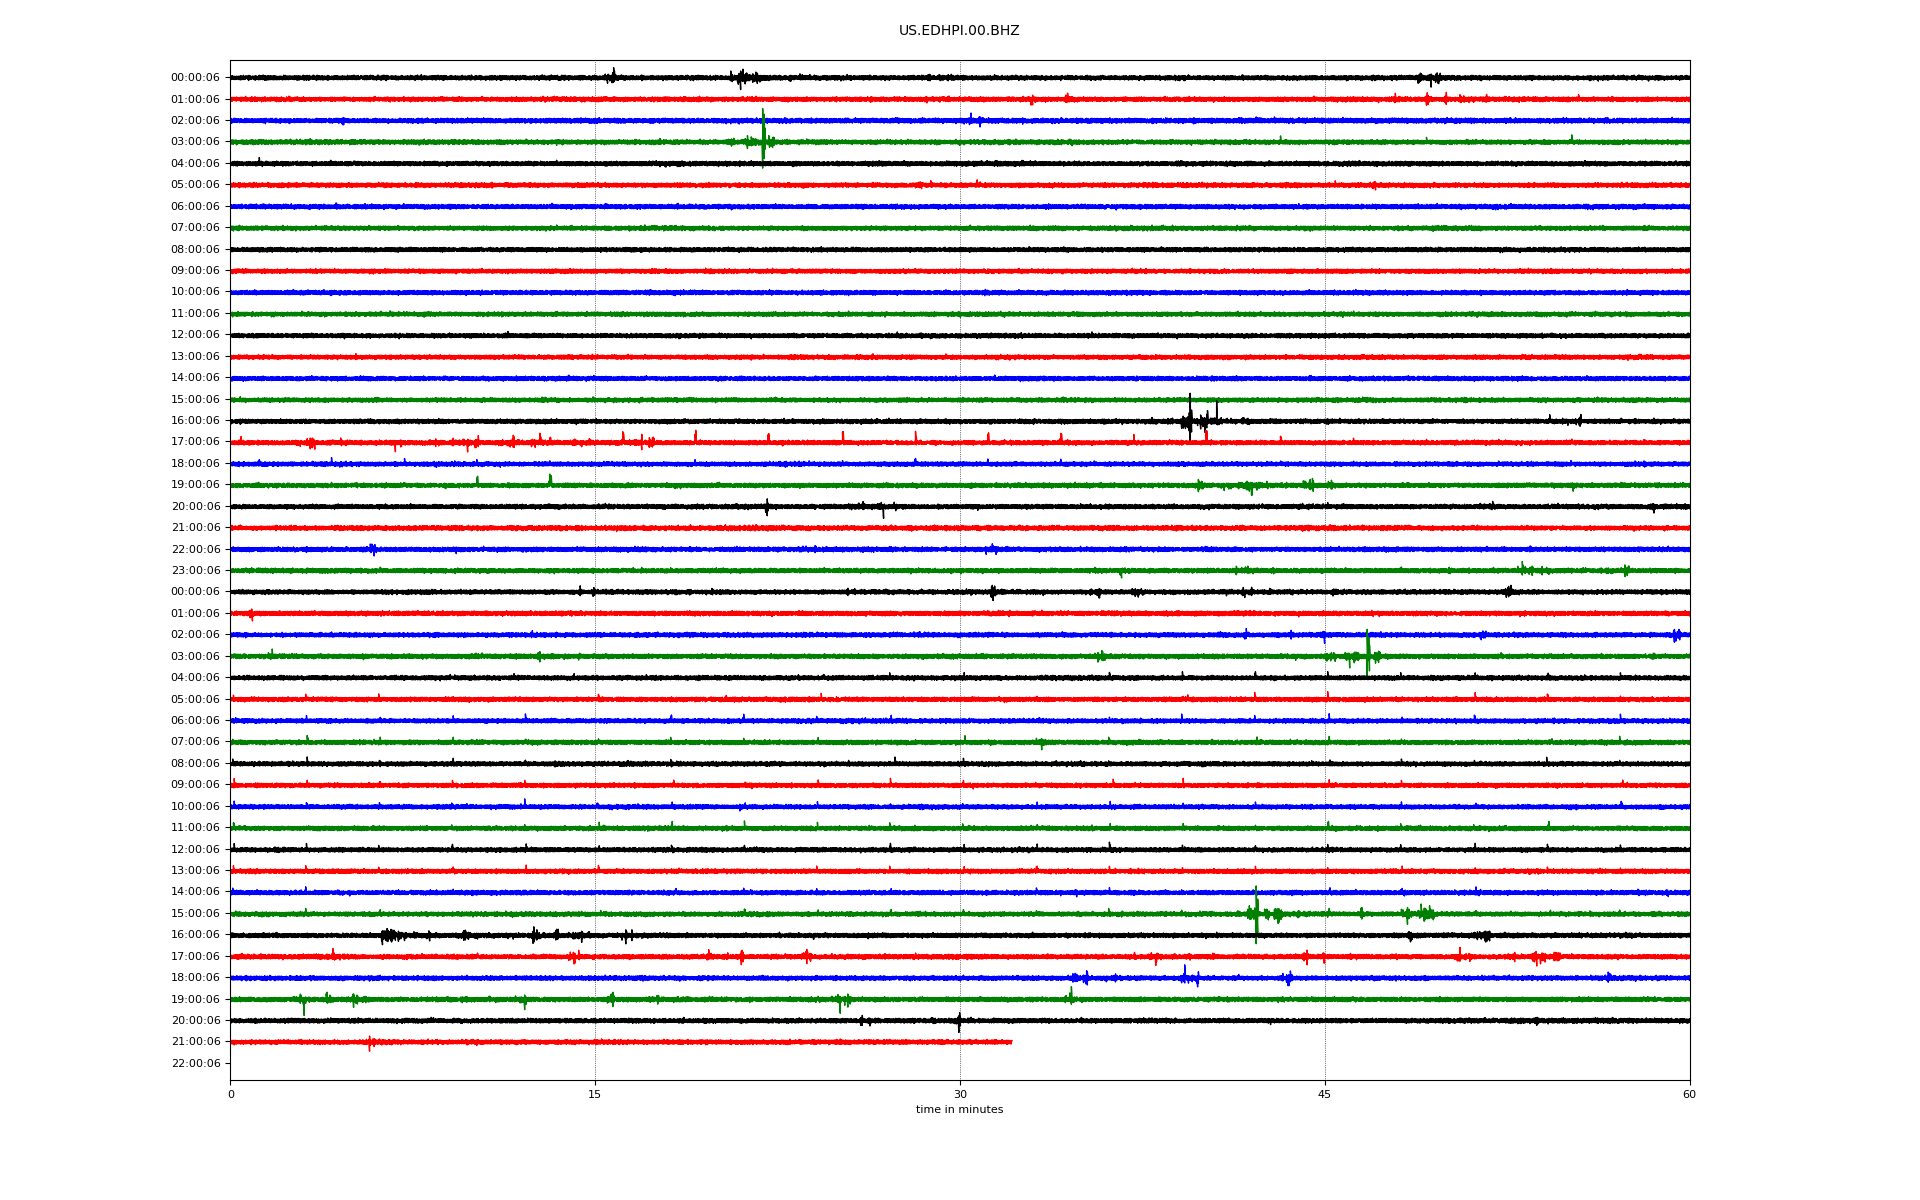Select the topmost 00:00:06 row label
Viewport: 1920px width, 1200px height.
click(195, 78)
